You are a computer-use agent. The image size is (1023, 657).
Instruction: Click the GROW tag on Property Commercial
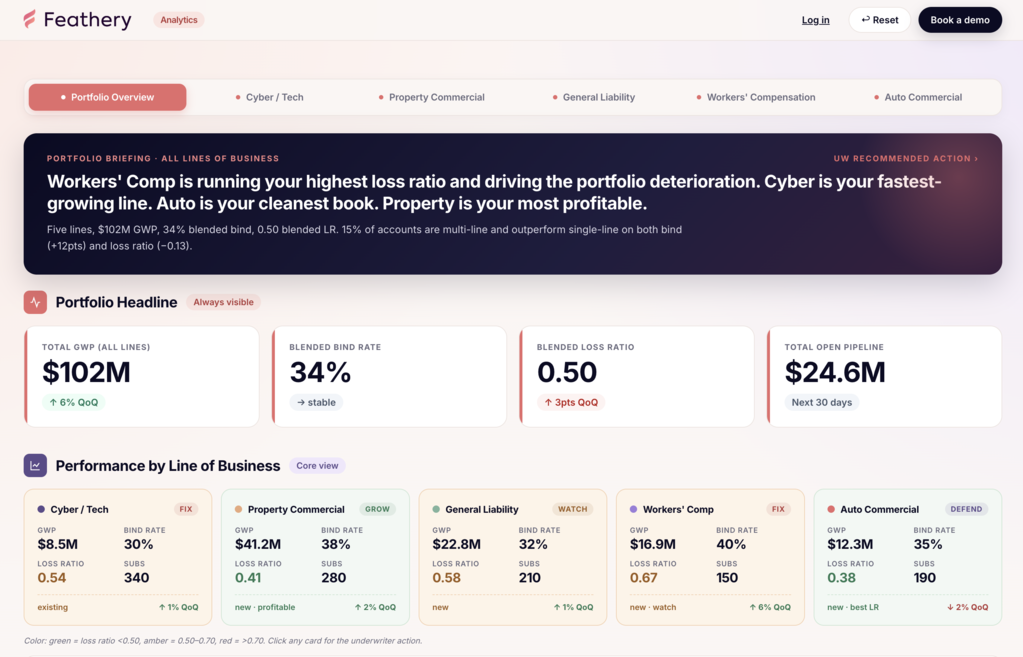coord(377,510)
